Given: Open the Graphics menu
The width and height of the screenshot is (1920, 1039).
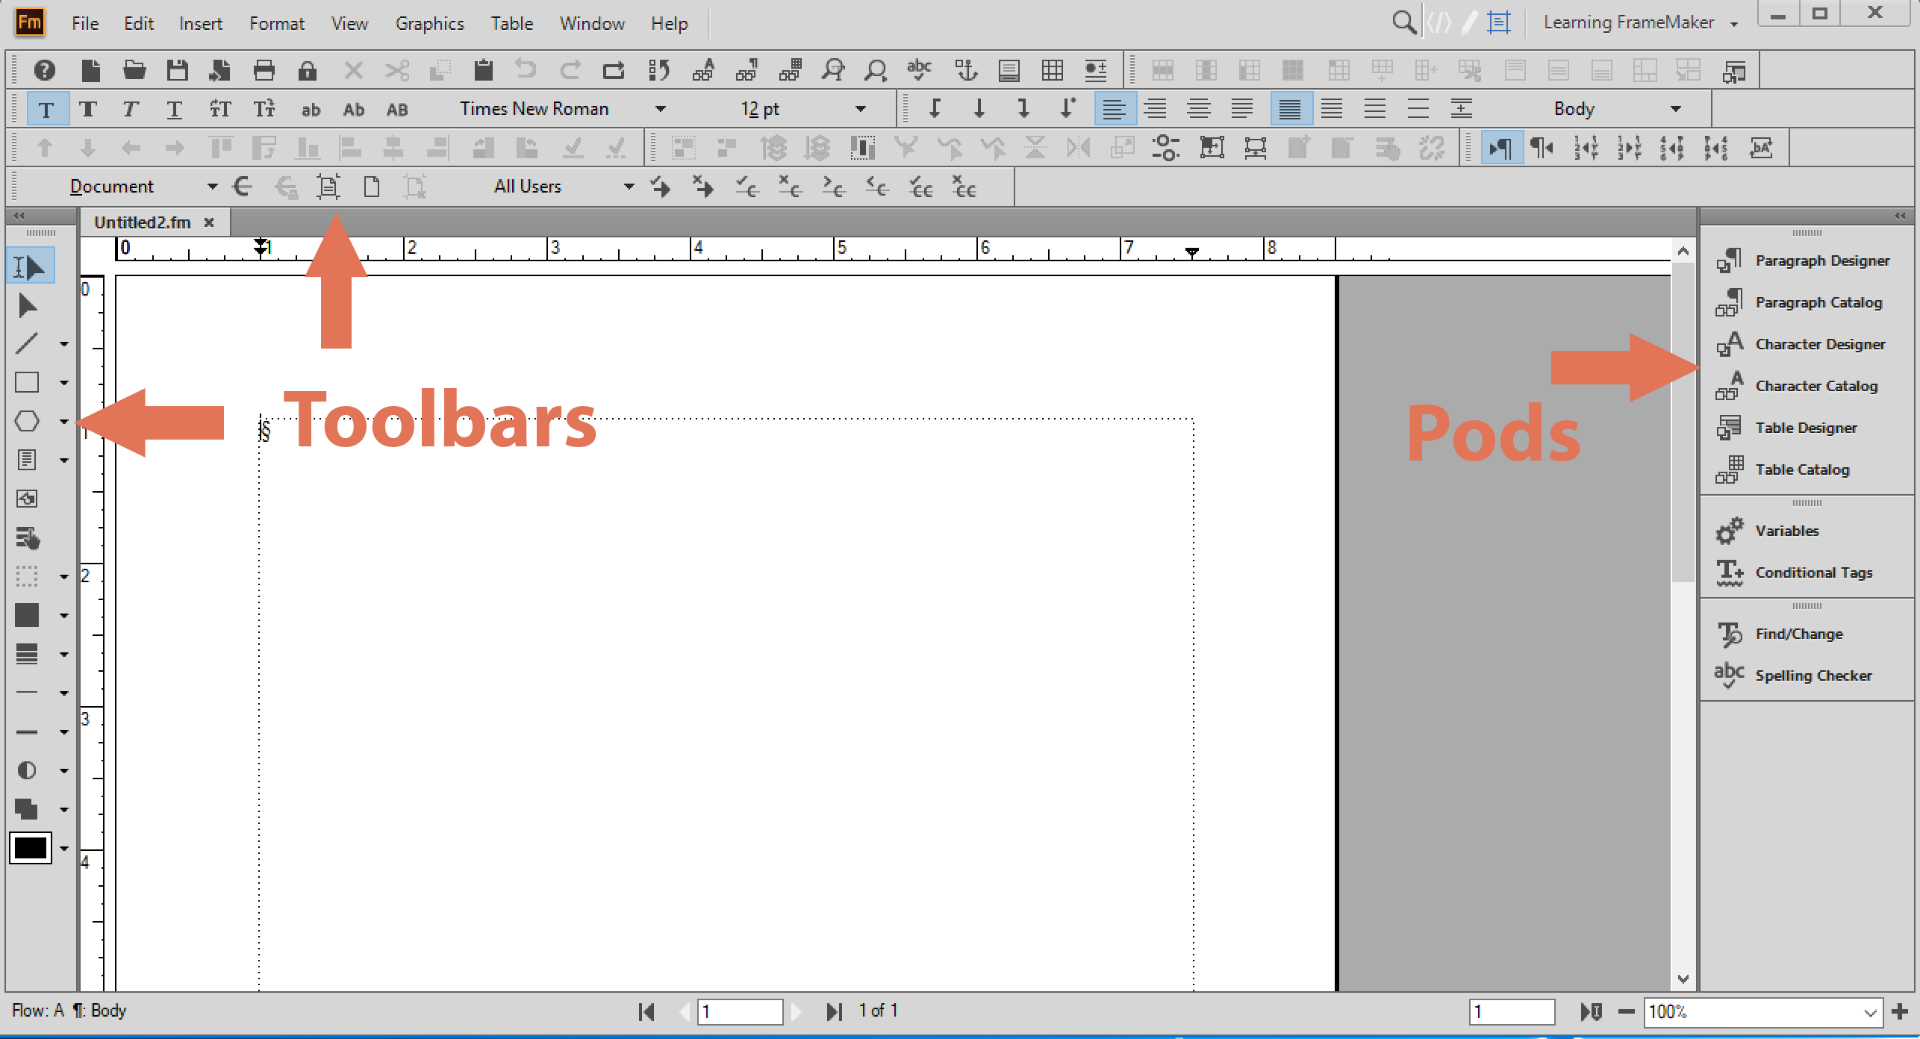Looking at the screenshot, I should (430, 23).
